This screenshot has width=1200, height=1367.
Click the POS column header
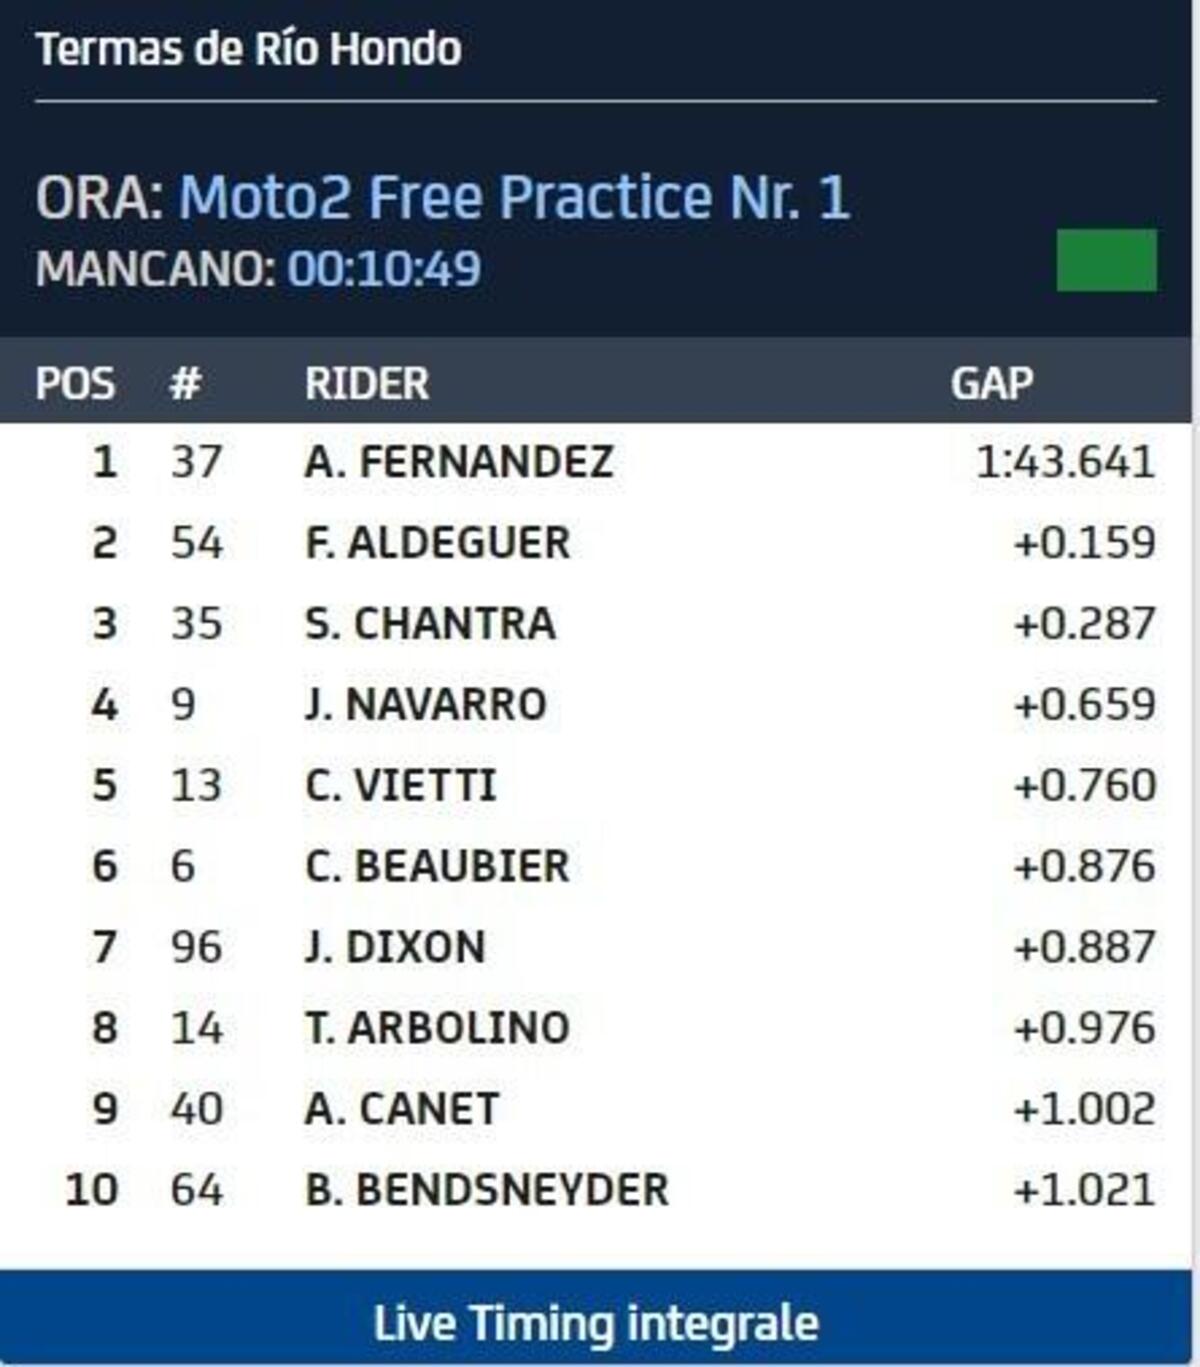click(75, 383)
